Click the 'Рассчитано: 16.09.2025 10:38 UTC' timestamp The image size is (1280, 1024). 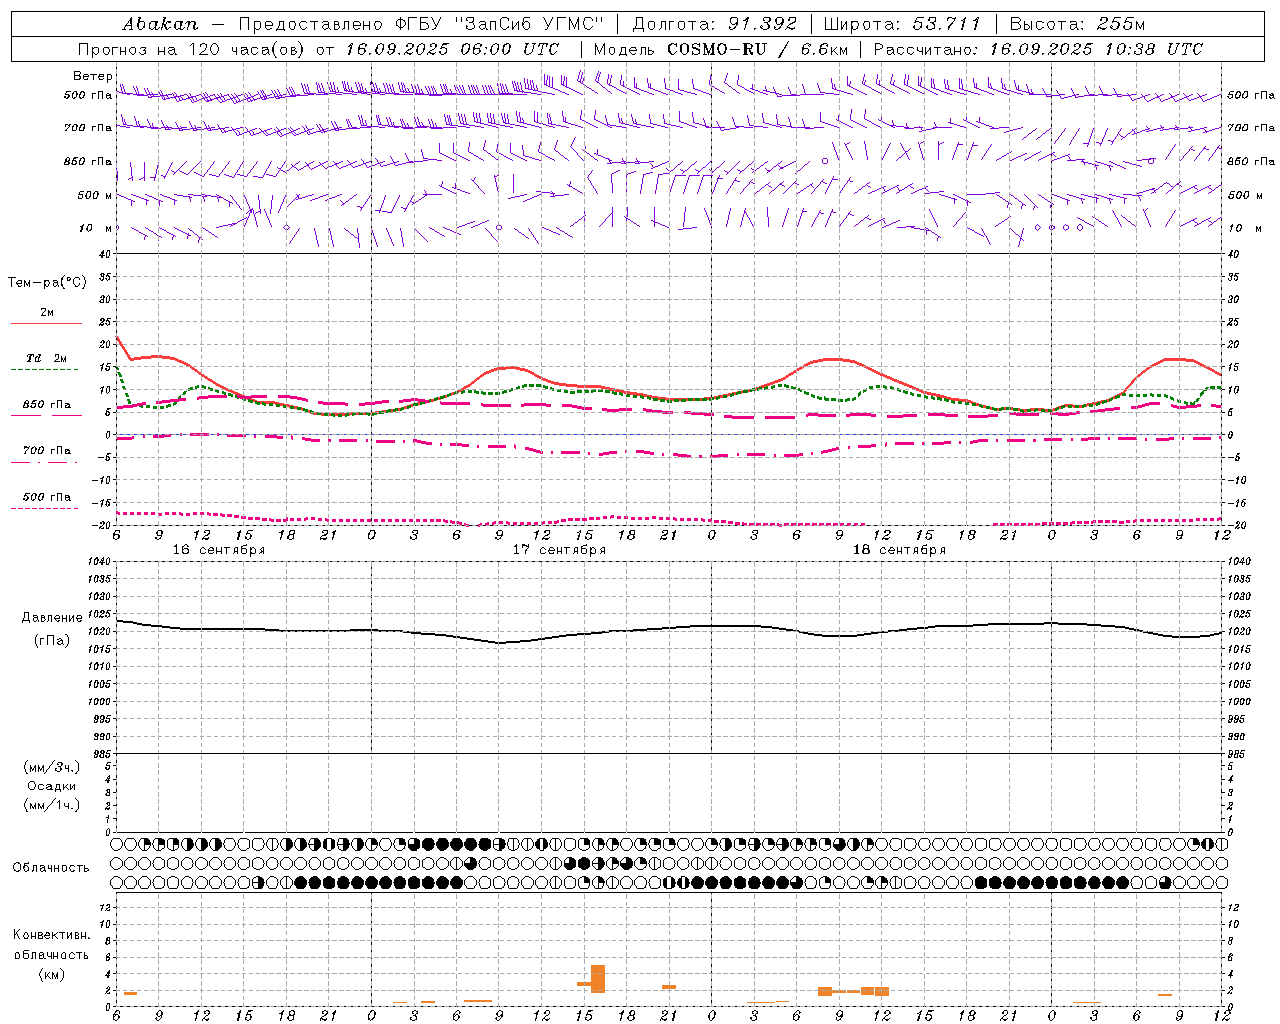(x=1038, y=49)
